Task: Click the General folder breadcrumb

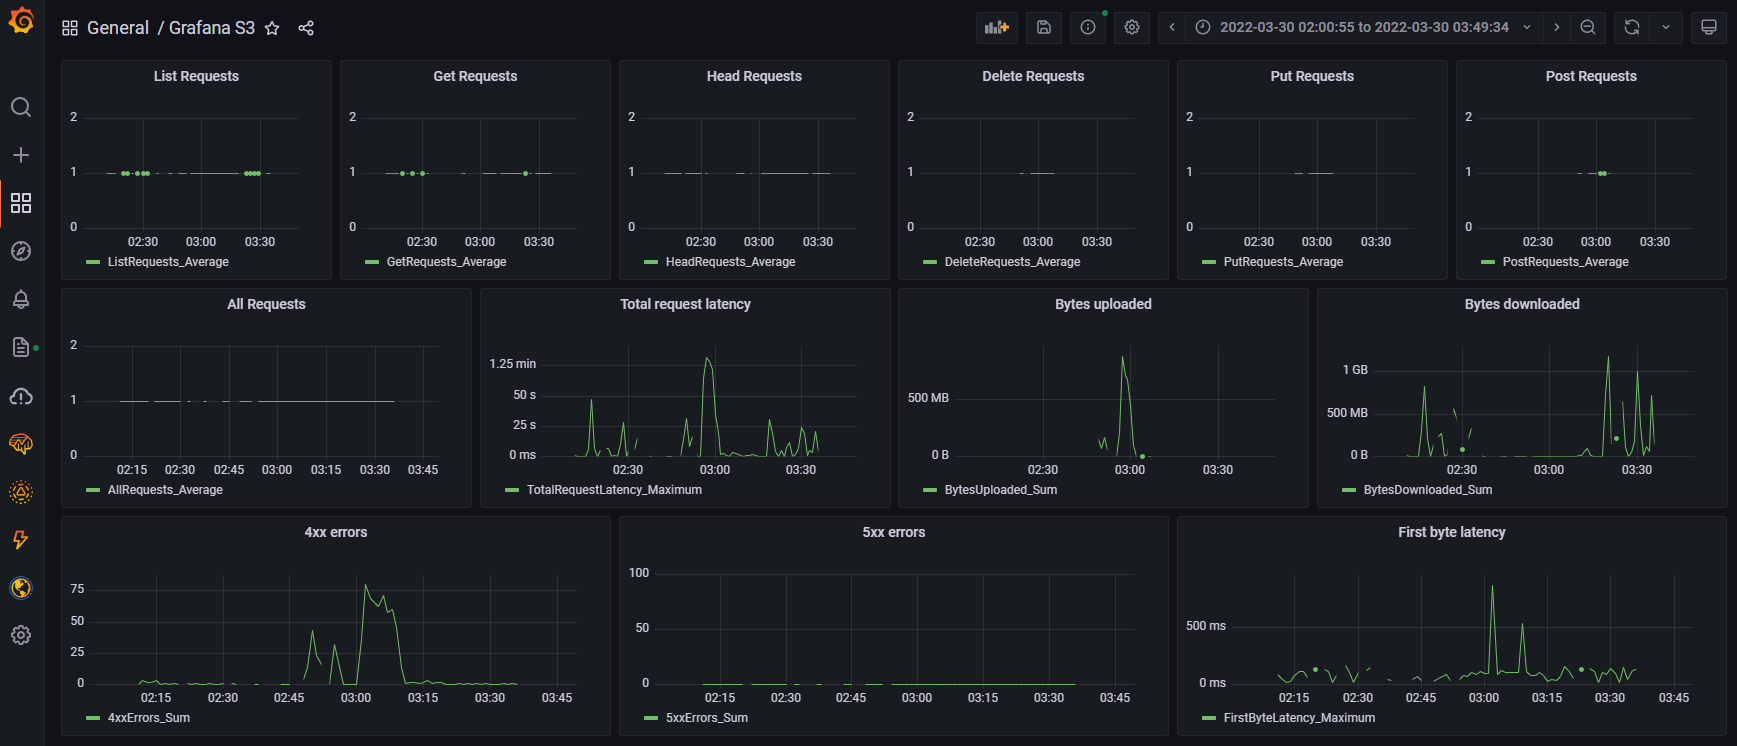Action: coord(118,28)
